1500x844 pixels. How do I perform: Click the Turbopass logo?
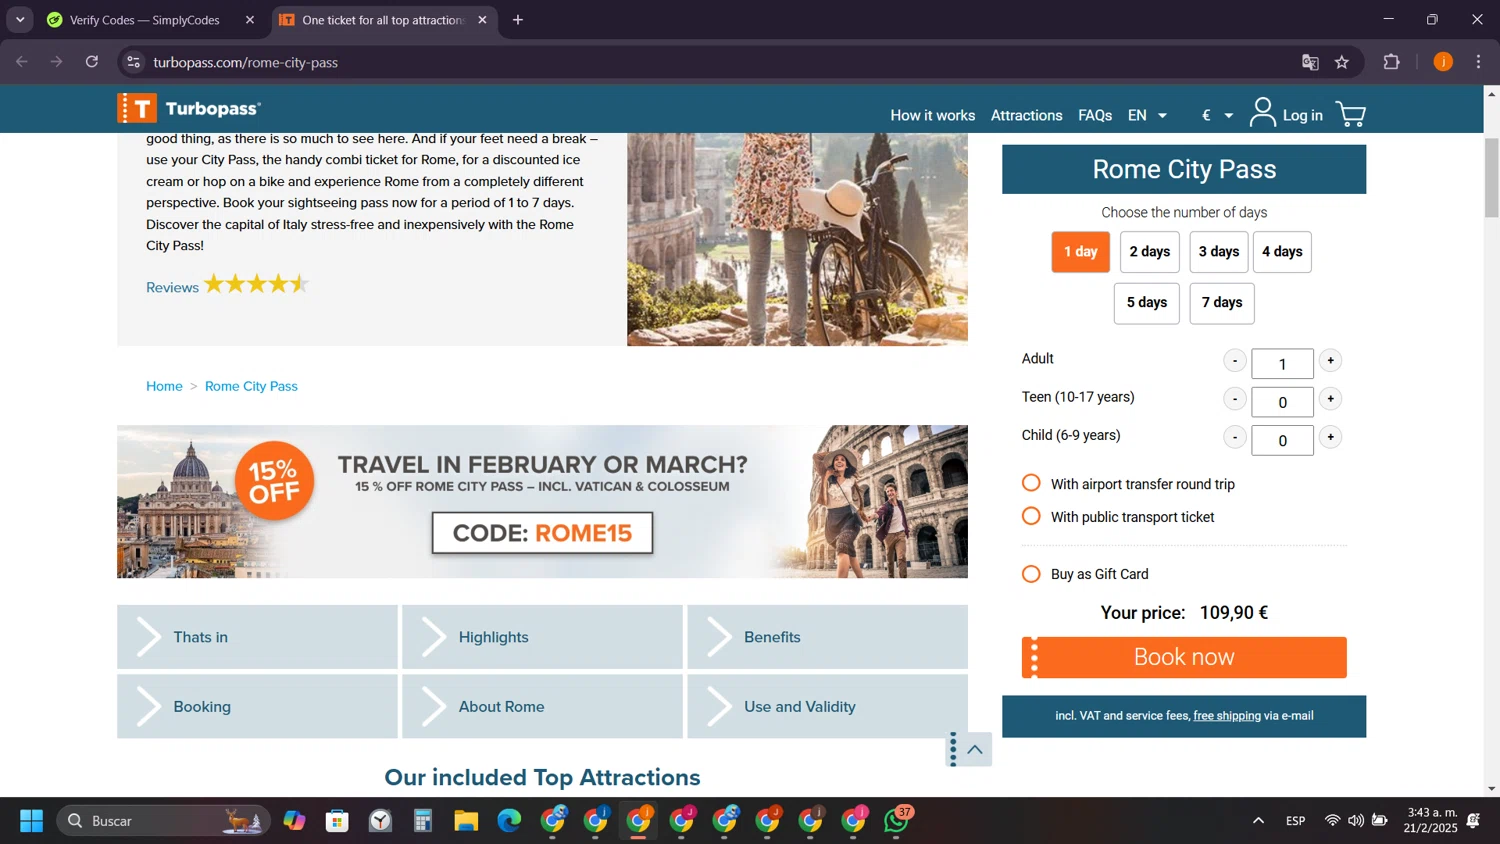click(x=189, y=108)
